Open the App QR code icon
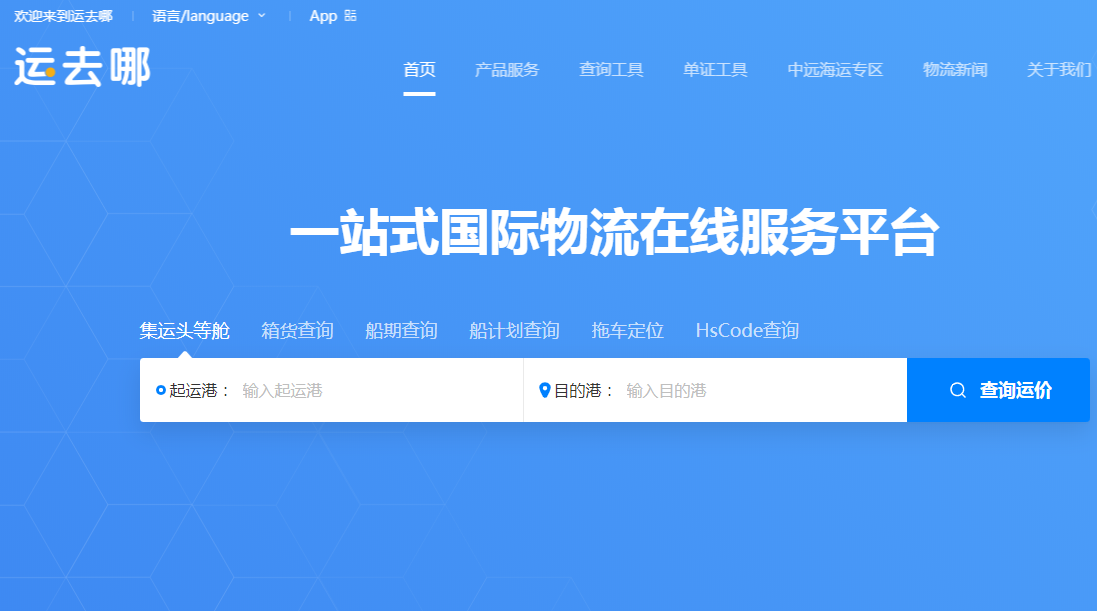1097x611 pixels. (351, 15)
